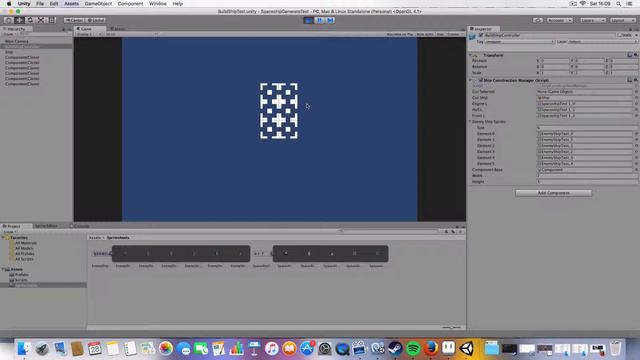
Task: Click Assets in Project breadcrumb
Action: pos(95,238)
